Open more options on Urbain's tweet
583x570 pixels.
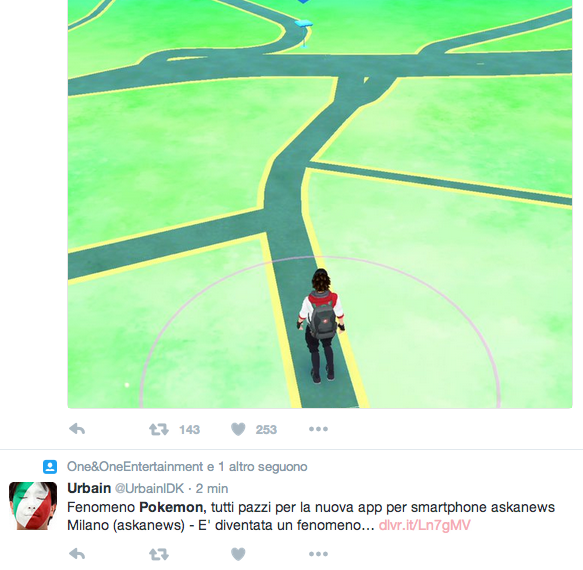(318, 554)
